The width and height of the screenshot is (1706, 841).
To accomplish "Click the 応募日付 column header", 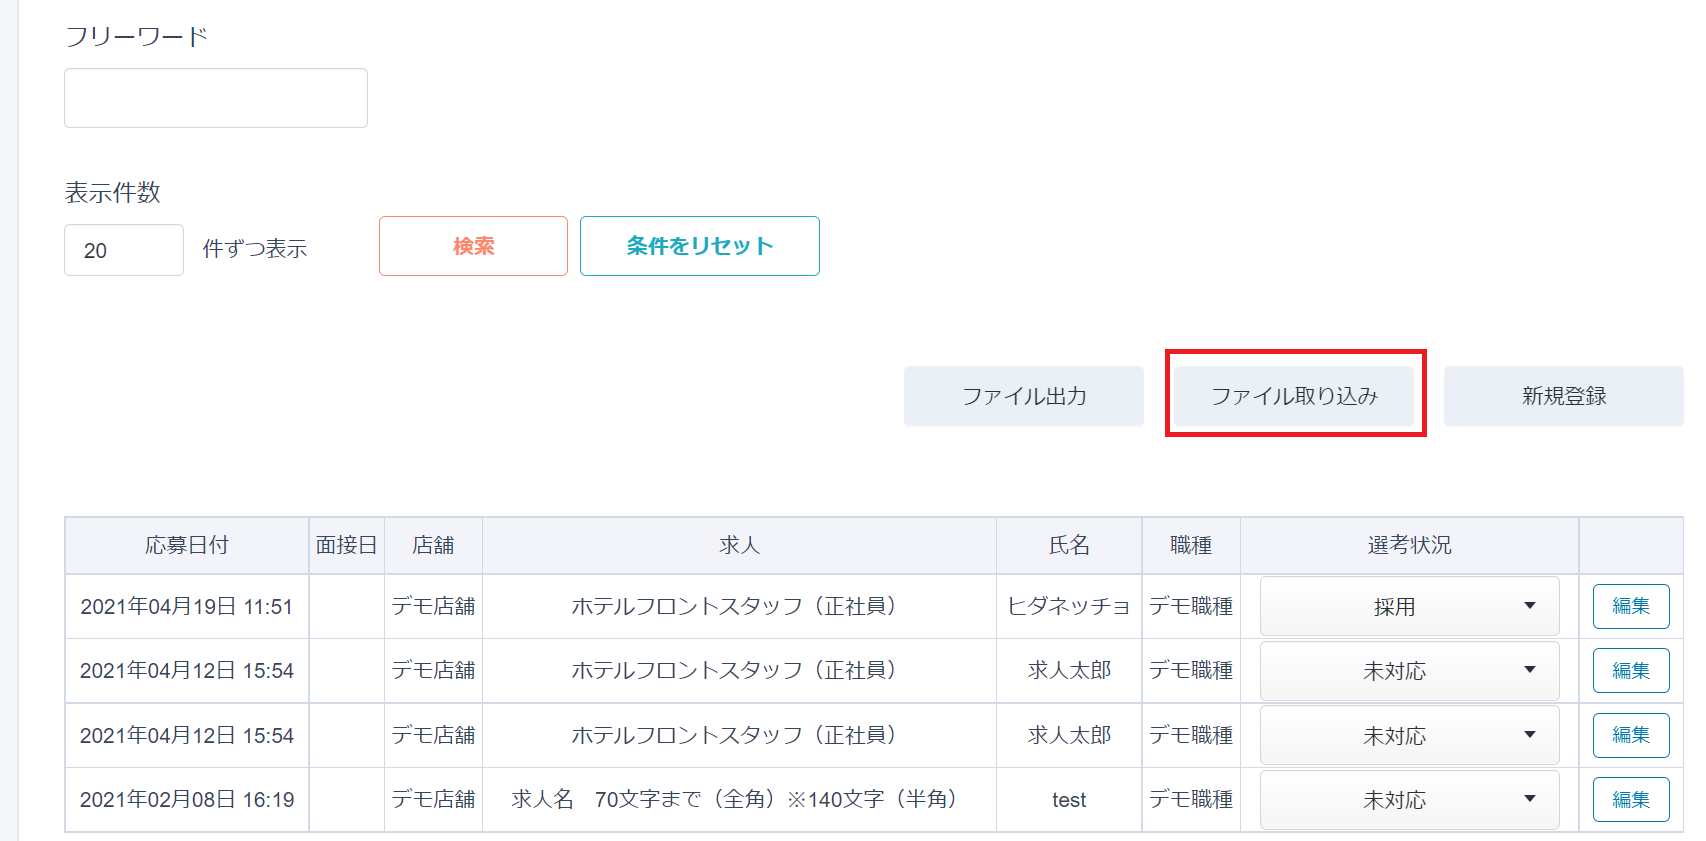I will coord(187,545).
